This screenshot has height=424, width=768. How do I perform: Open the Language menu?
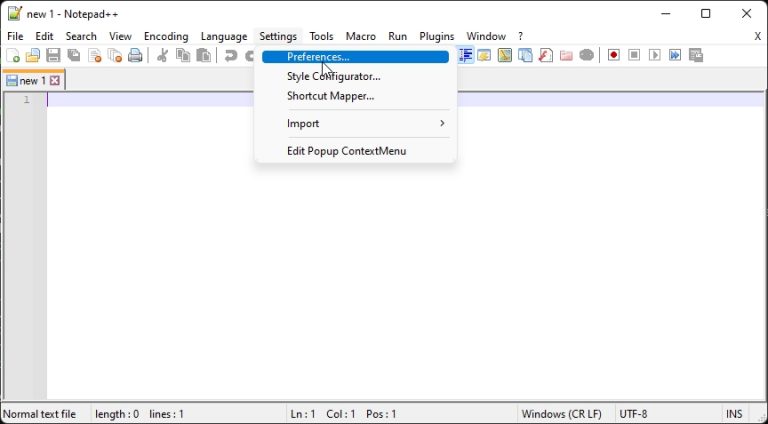[x=224, y=36]
